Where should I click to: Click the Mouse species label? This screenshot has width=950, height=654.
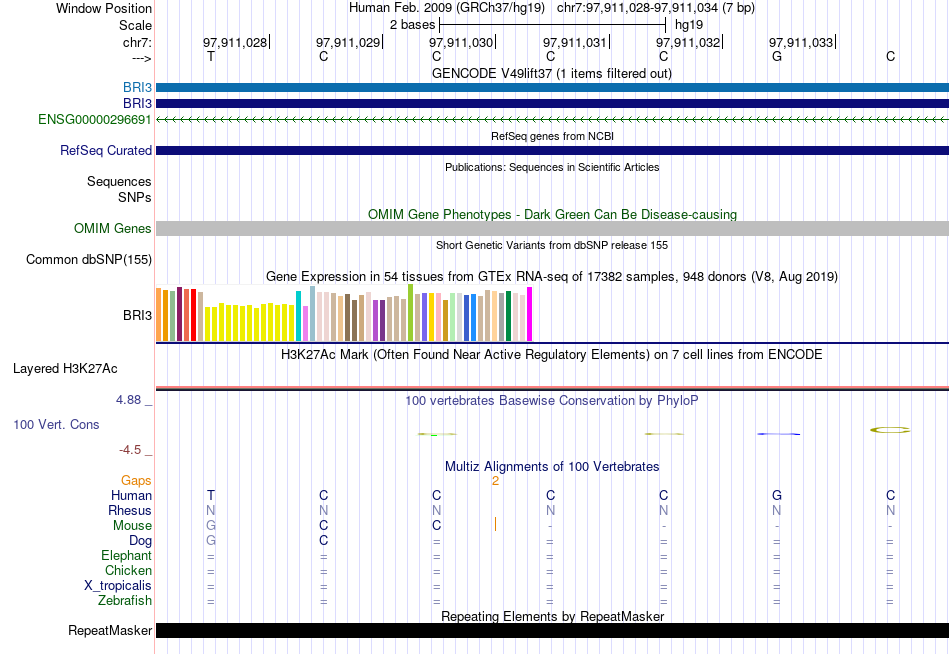point(132,526)
